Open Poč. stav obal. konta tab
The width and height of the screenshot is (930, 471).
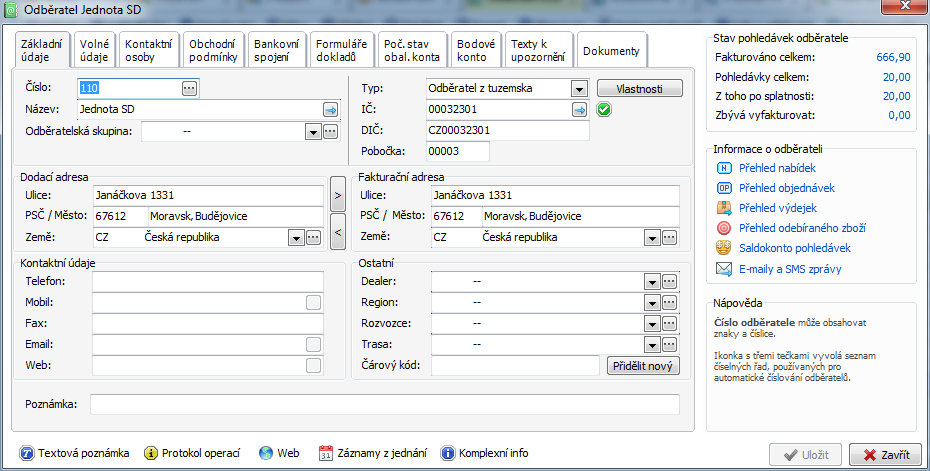tap(412, 50)
